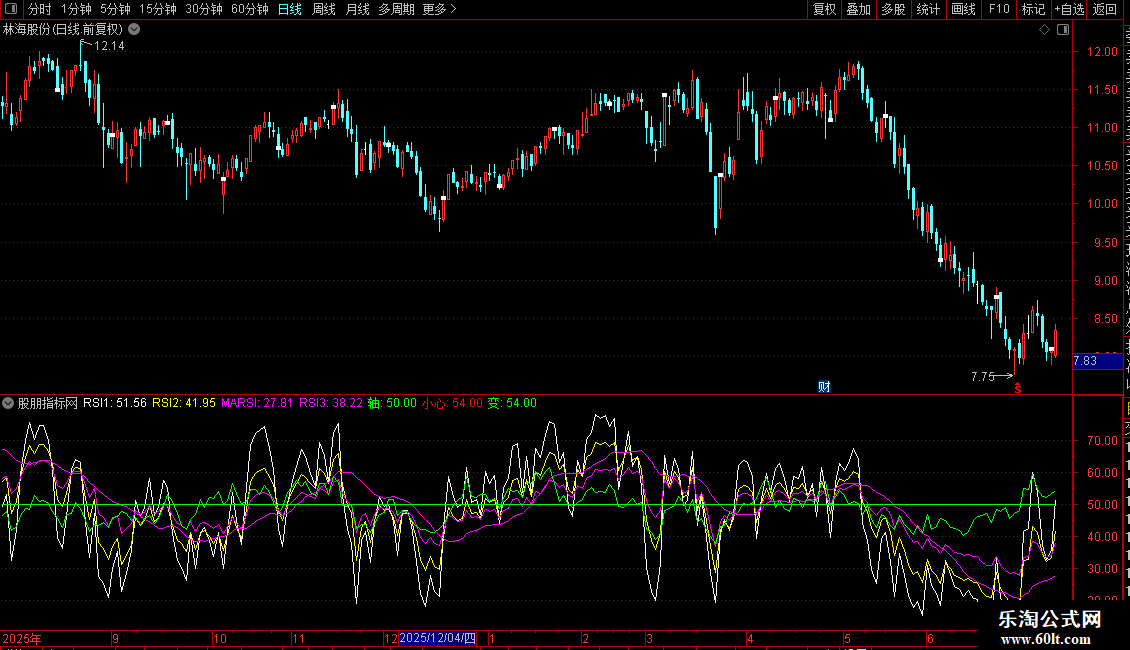This screenshot has height=650, width=1130.
Task: Click the 8.50 price axis label
Action: click(1105, 319)
